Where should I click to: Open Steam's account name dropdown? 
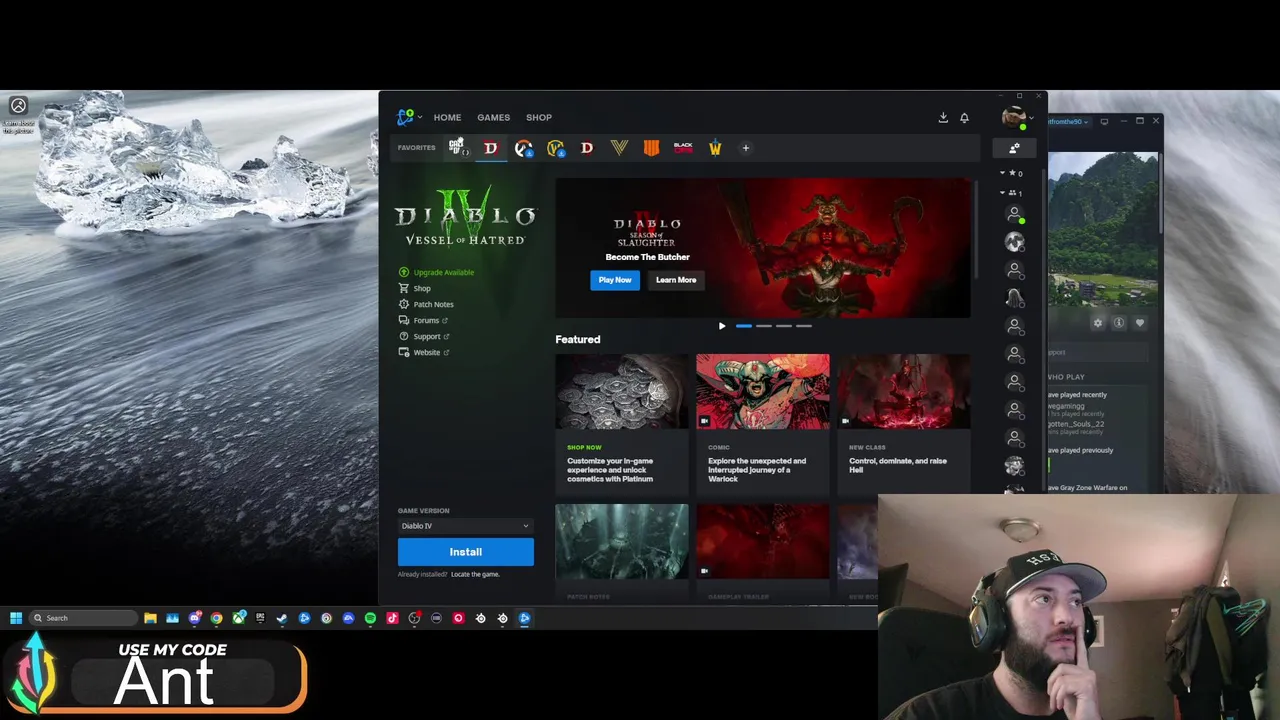[1068, 121]
